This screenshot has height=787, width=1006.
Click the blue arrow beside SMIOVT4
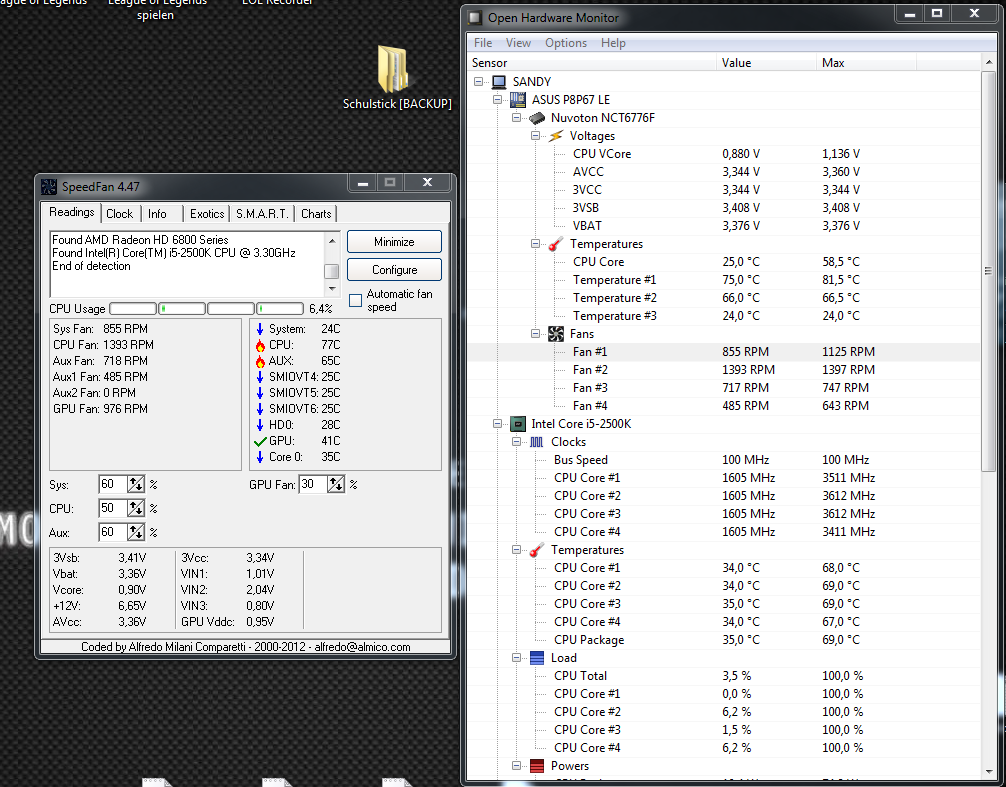[x=260, y=377]
